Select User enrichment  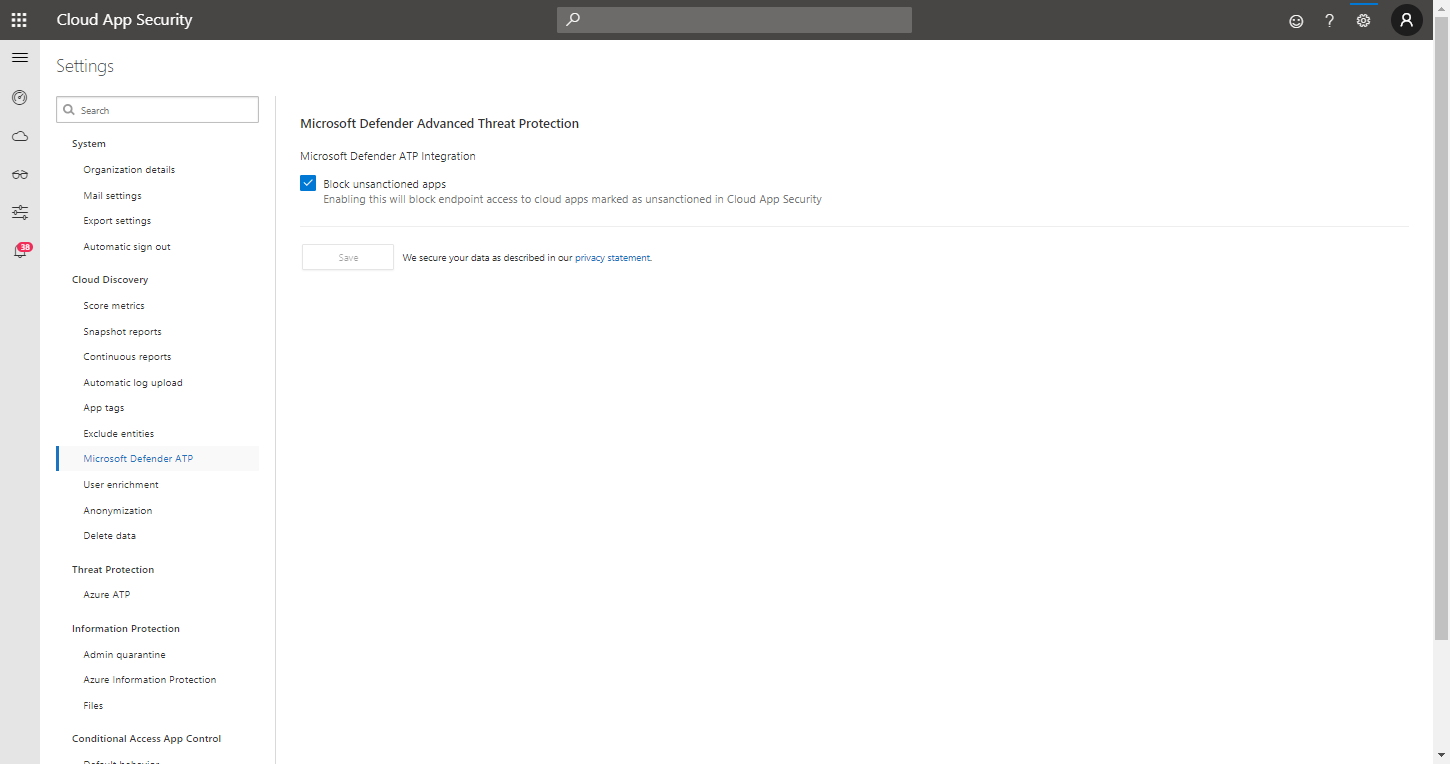[121, 485]
